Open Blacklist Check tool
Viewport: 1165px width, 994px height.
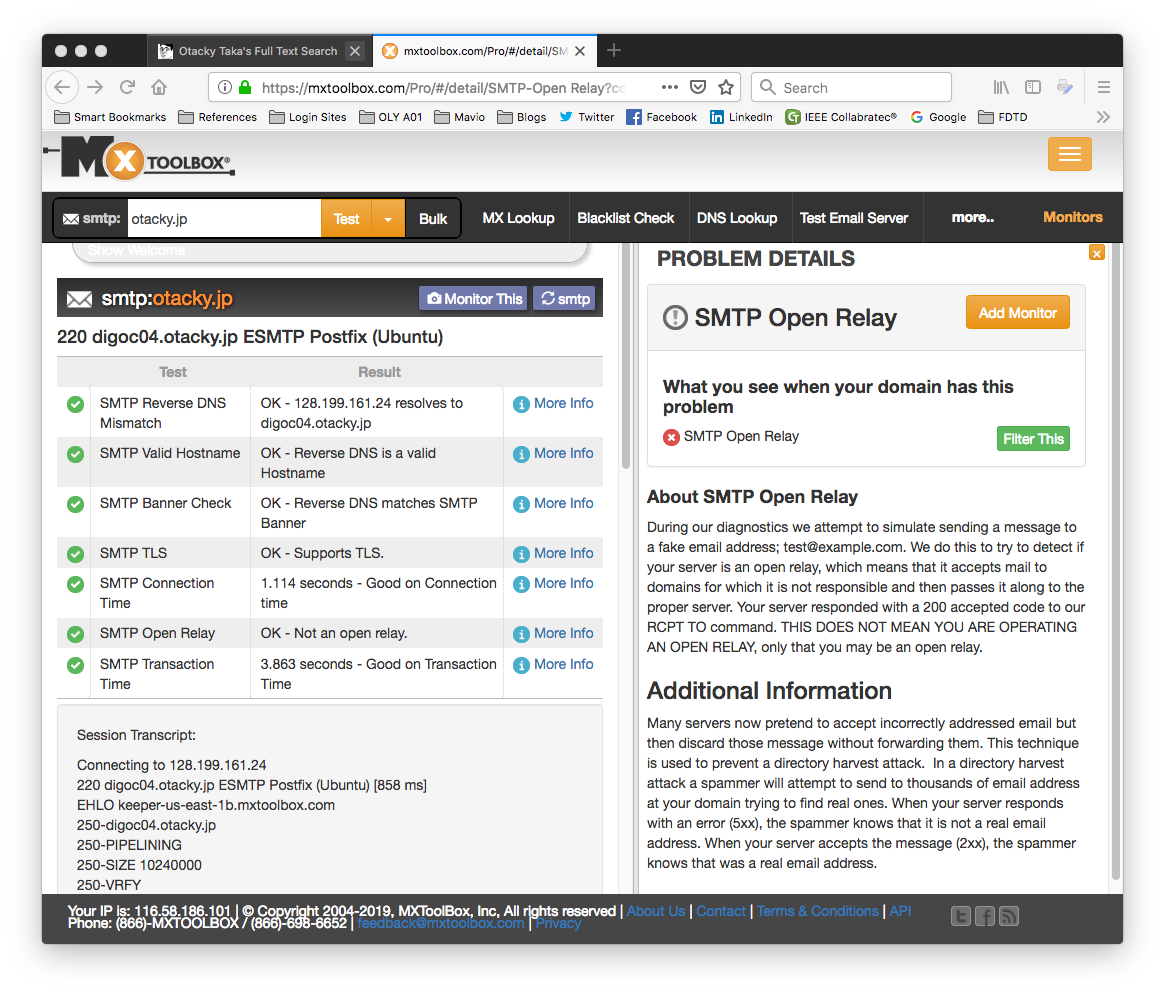pos(626,218)
